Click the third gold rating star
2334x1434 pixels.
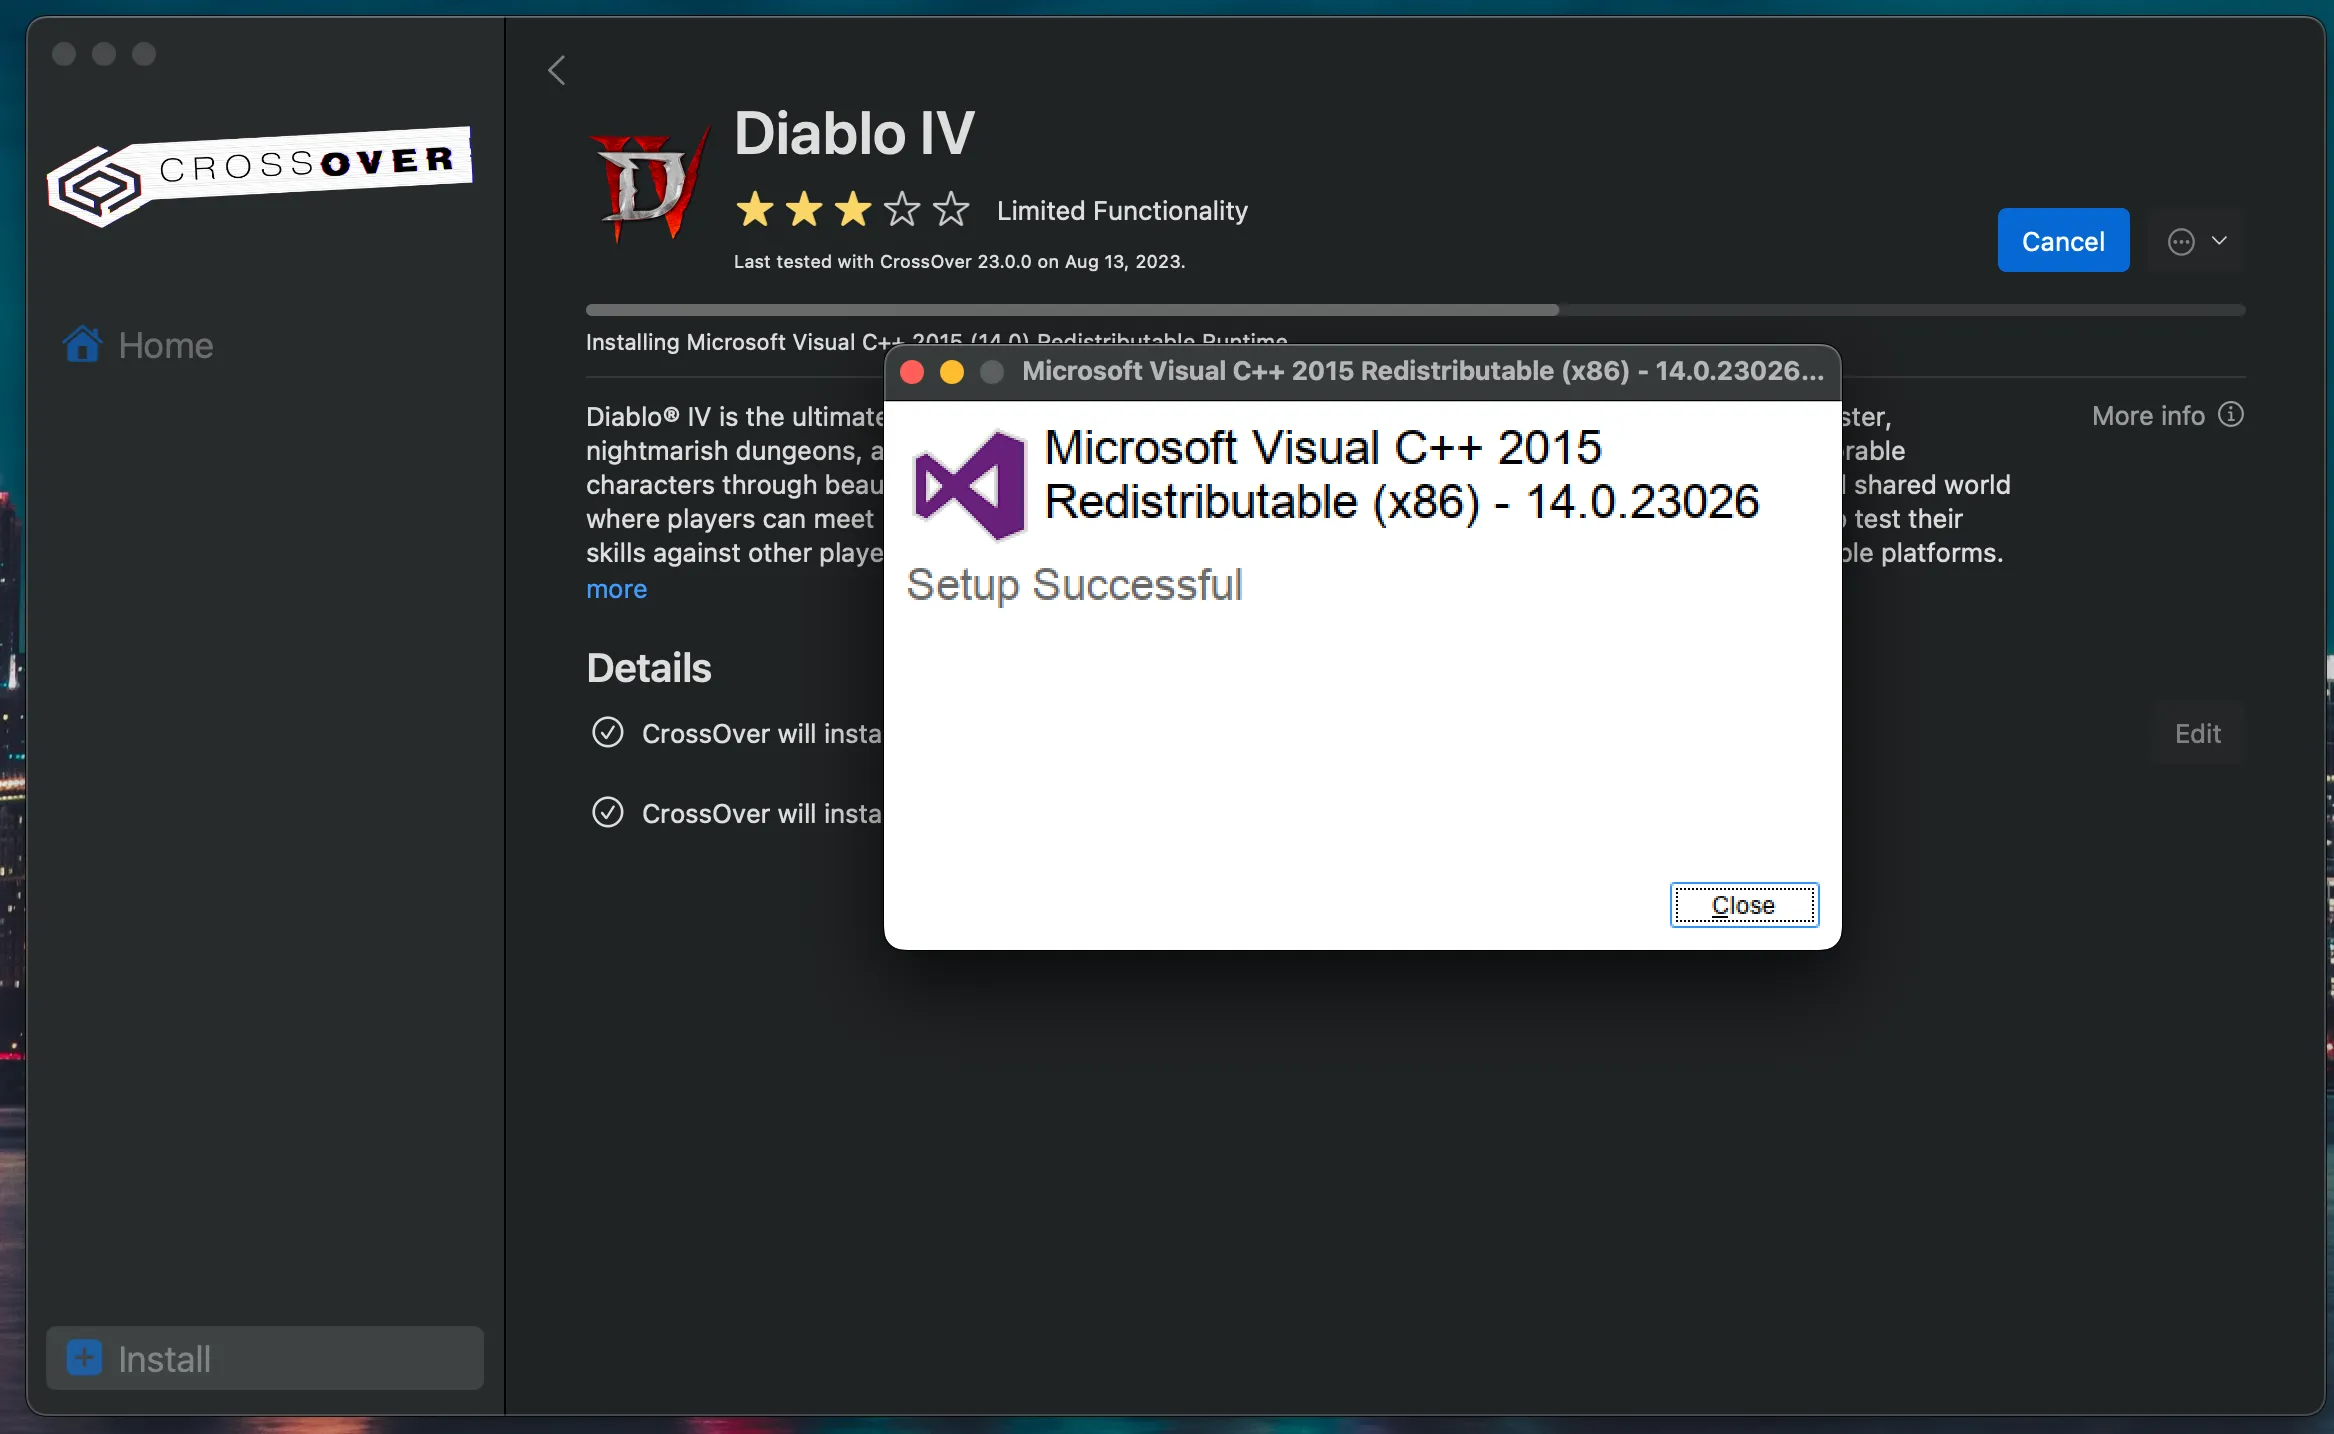coord(853,210)
